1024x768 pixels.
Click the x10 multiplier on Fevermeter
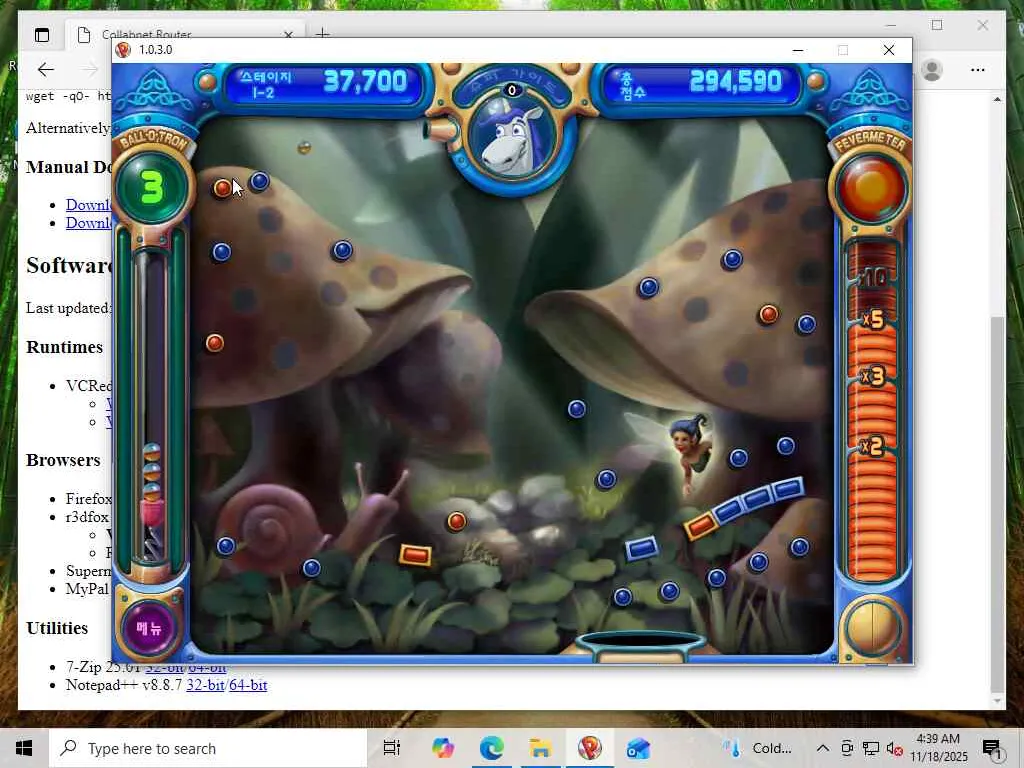click(x=872, y=279)
